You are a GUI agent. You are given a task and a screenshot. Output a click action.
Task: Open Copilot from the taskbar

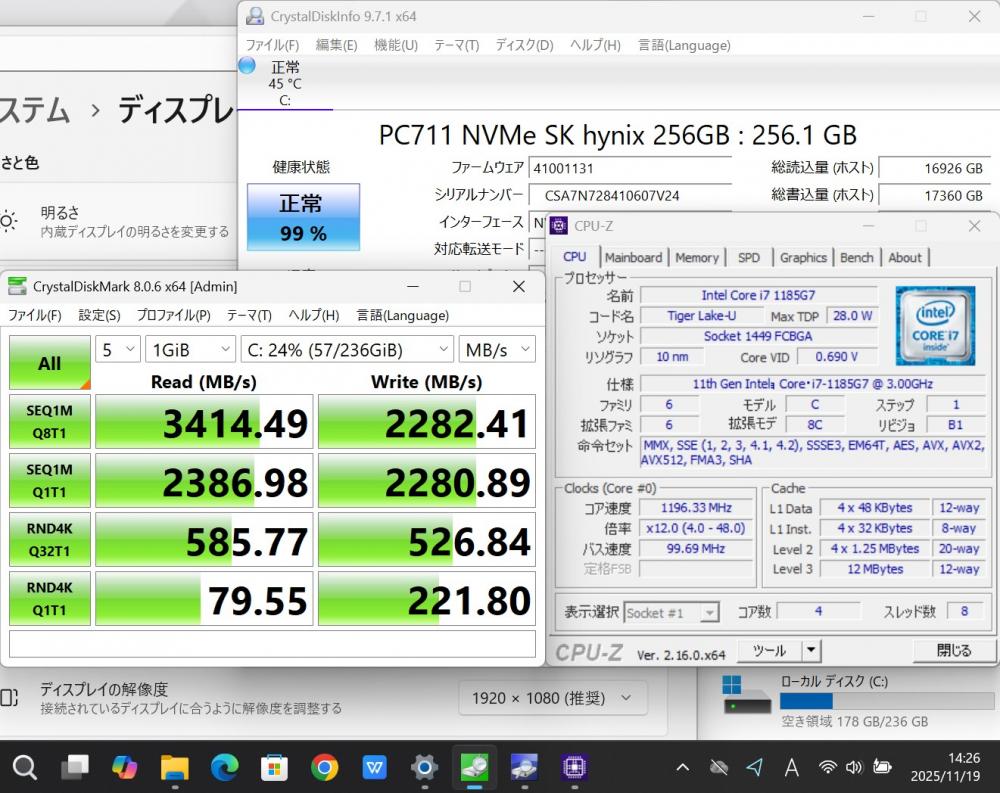click(125, 767)
